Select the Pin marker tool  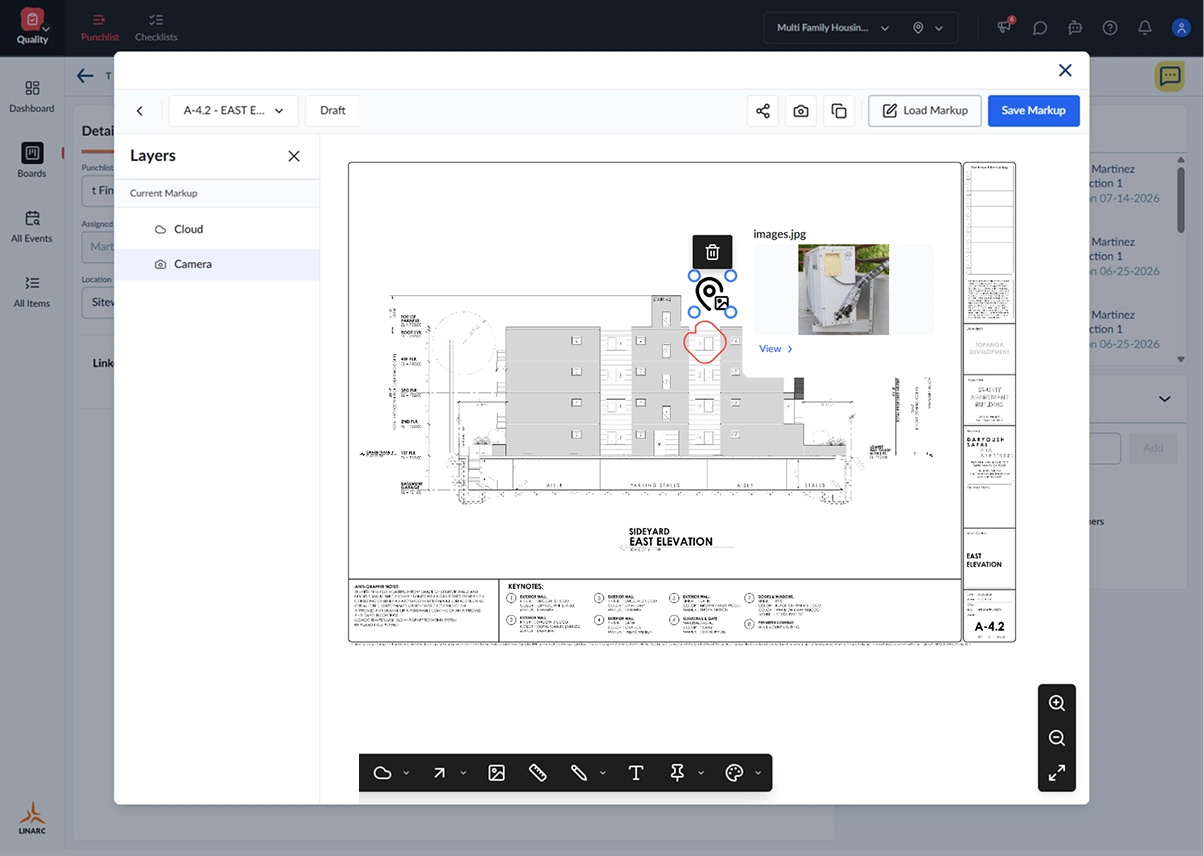point(677,773)
